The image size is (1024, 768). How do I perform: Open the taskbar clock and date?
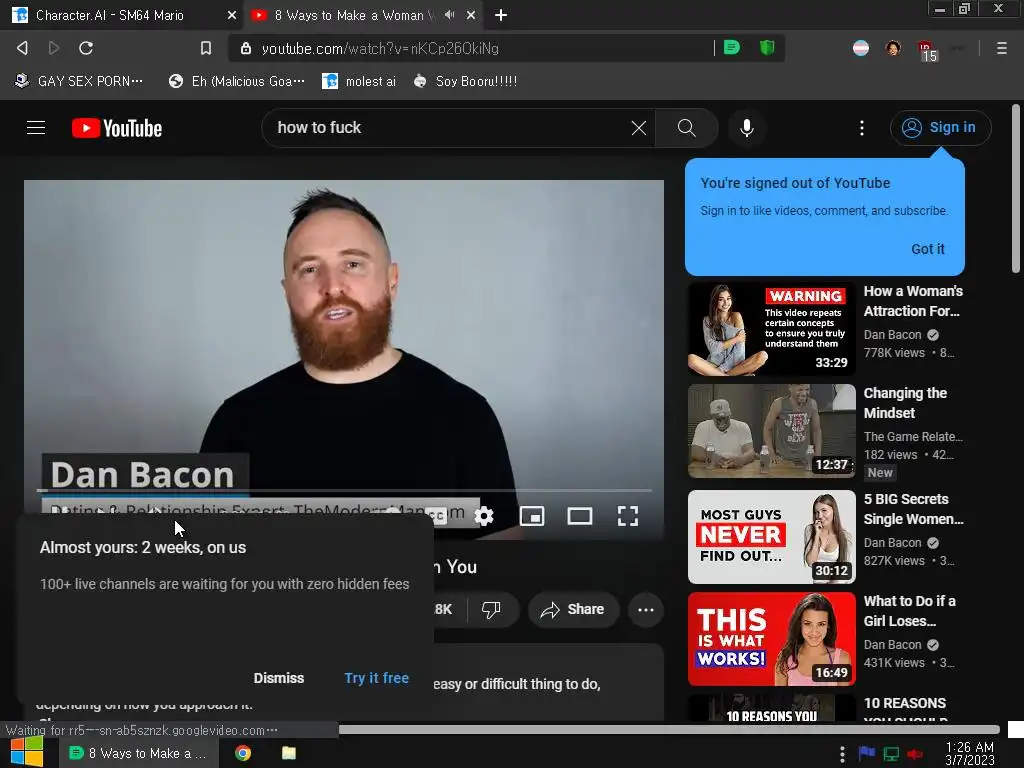[x=969, y=753]
